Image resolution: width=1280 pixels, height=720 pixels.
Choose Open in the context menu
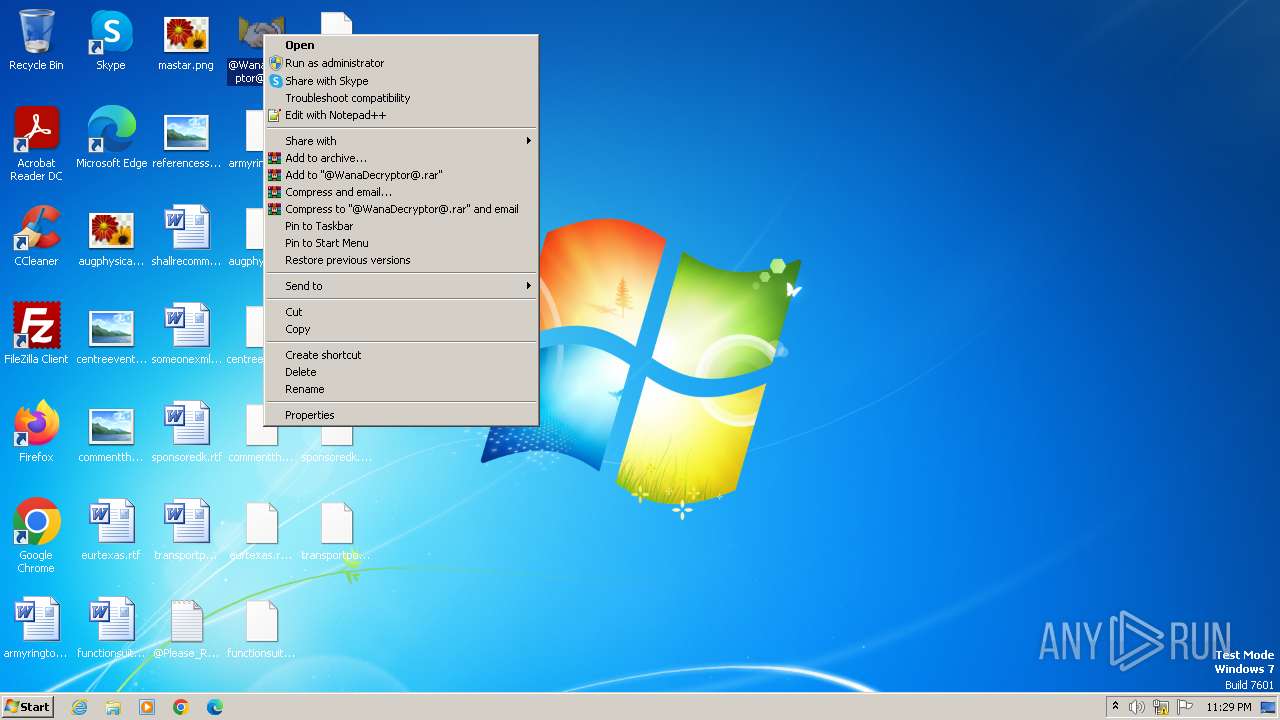point(401,45)
